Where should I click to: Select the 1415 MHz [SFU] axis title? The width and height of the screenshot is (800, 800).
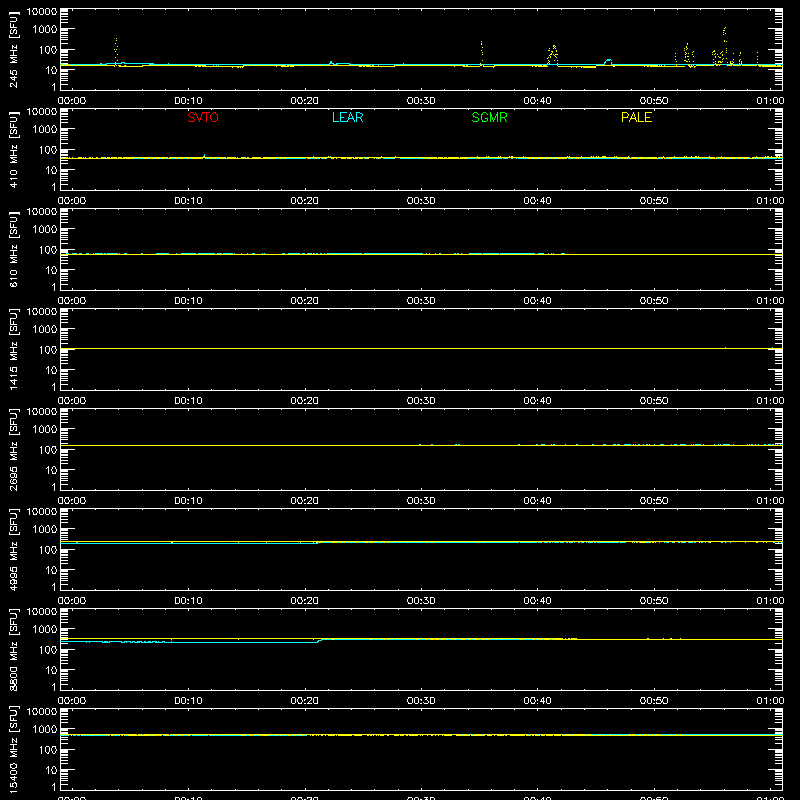click(14, 349)
